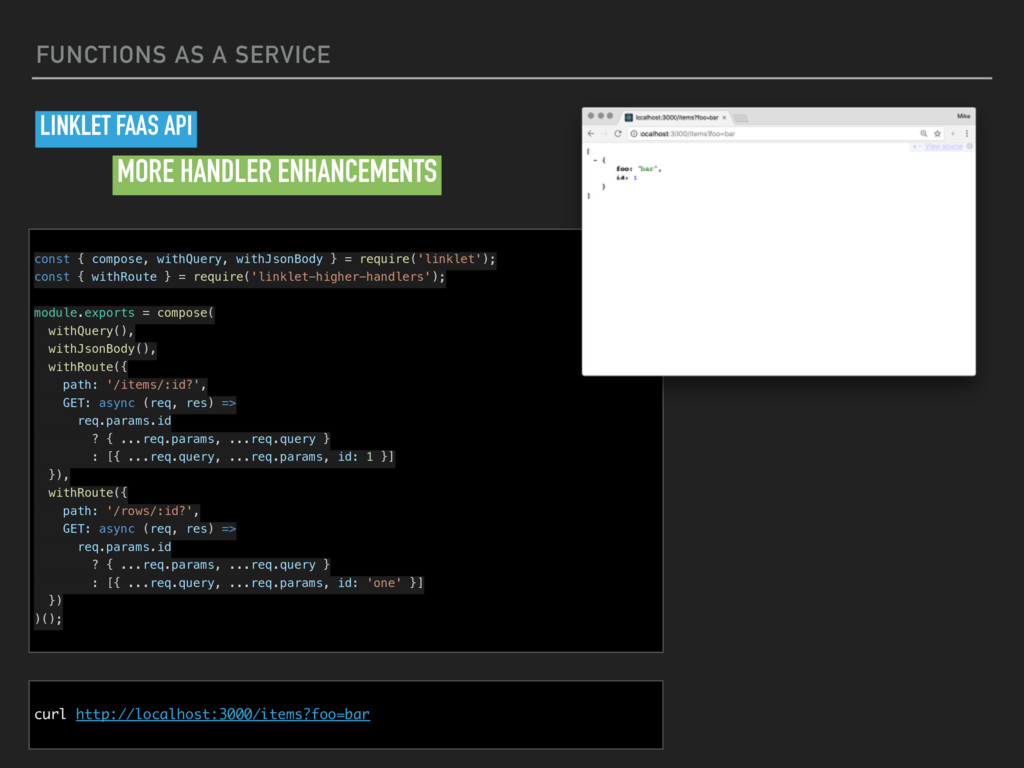Open the JSON viewer settings gear icon
This screenshot has width=1024, height=768.
[x=969, y=146]
